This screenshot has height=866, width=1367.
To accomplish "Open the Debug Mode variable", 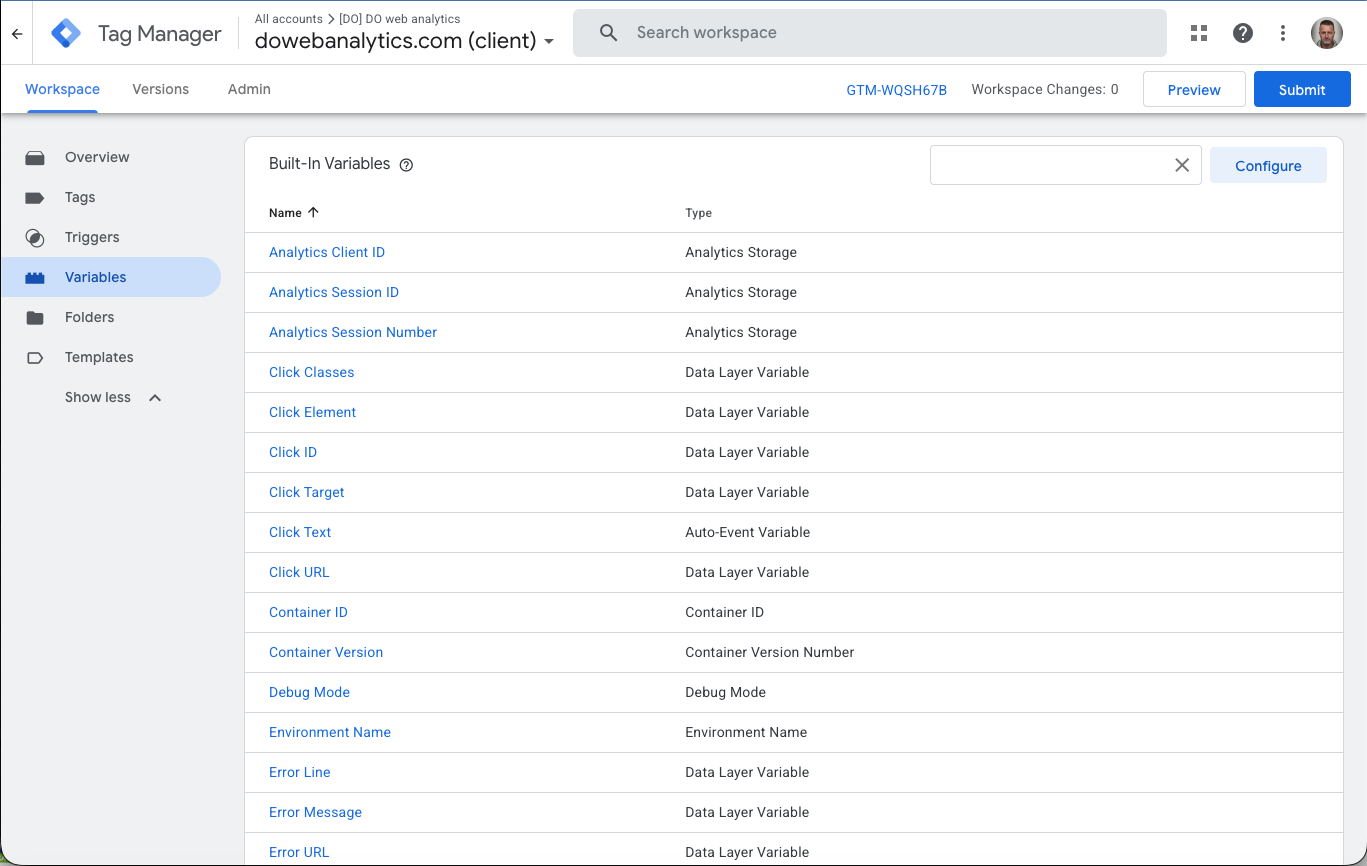I will pos(309,692).
